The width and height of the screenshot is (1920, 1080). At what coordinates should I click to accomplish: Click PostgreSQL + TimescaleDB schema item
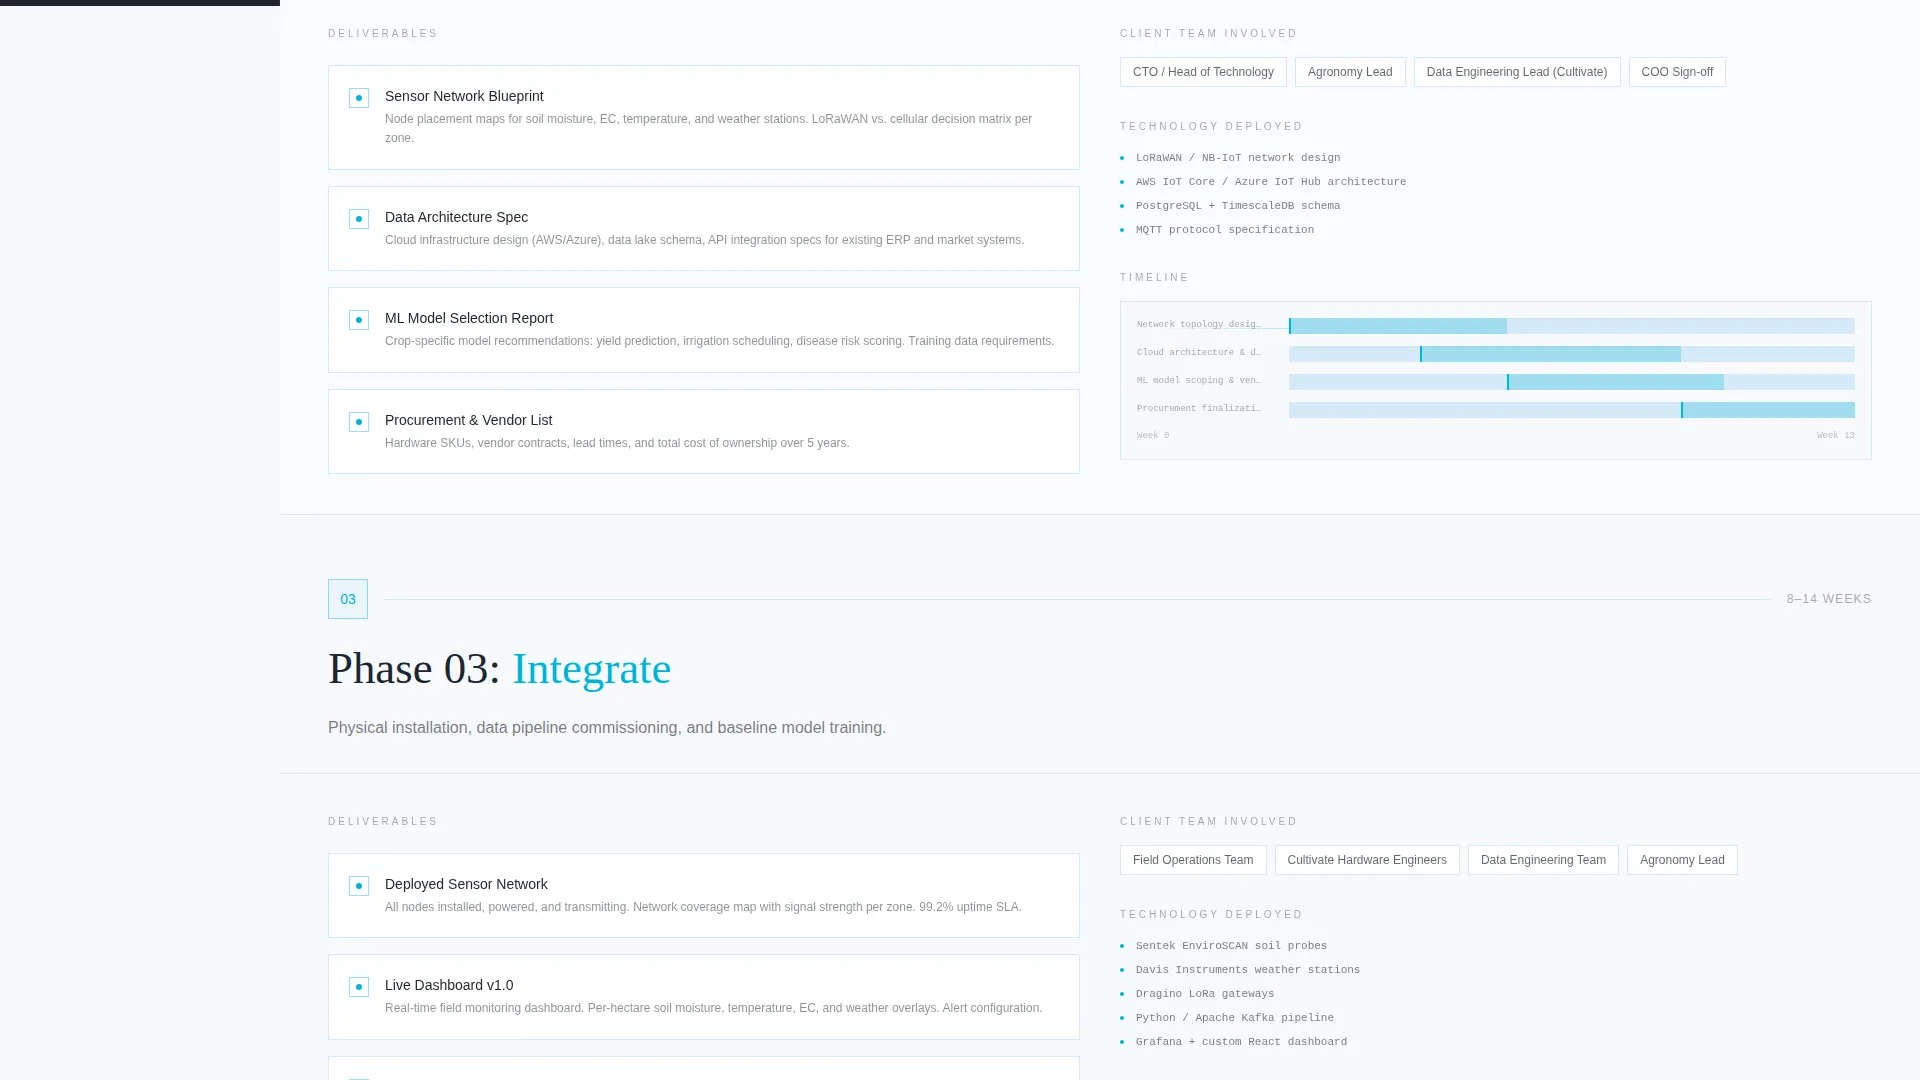click(x=1238, y=206)
